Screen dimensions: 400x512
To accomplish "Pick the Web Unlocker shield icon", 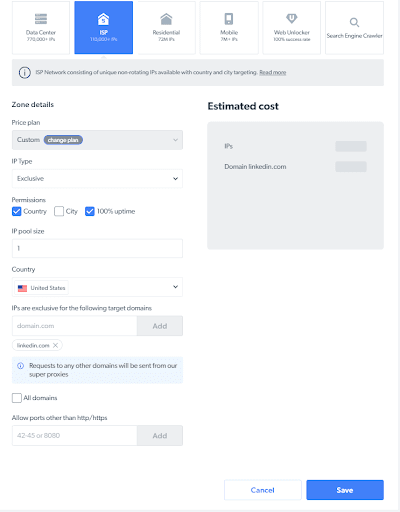I will 292,18.
